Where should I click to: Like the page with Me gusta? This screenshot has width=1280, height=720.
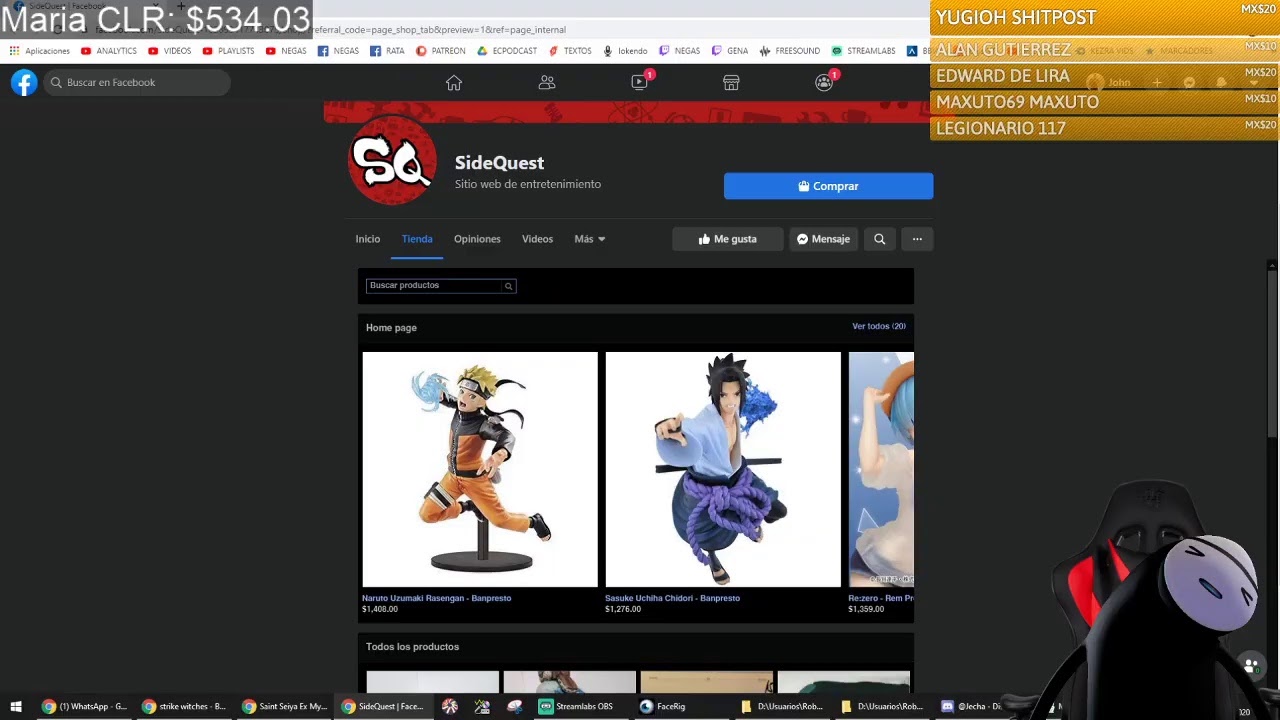point(728,239)
